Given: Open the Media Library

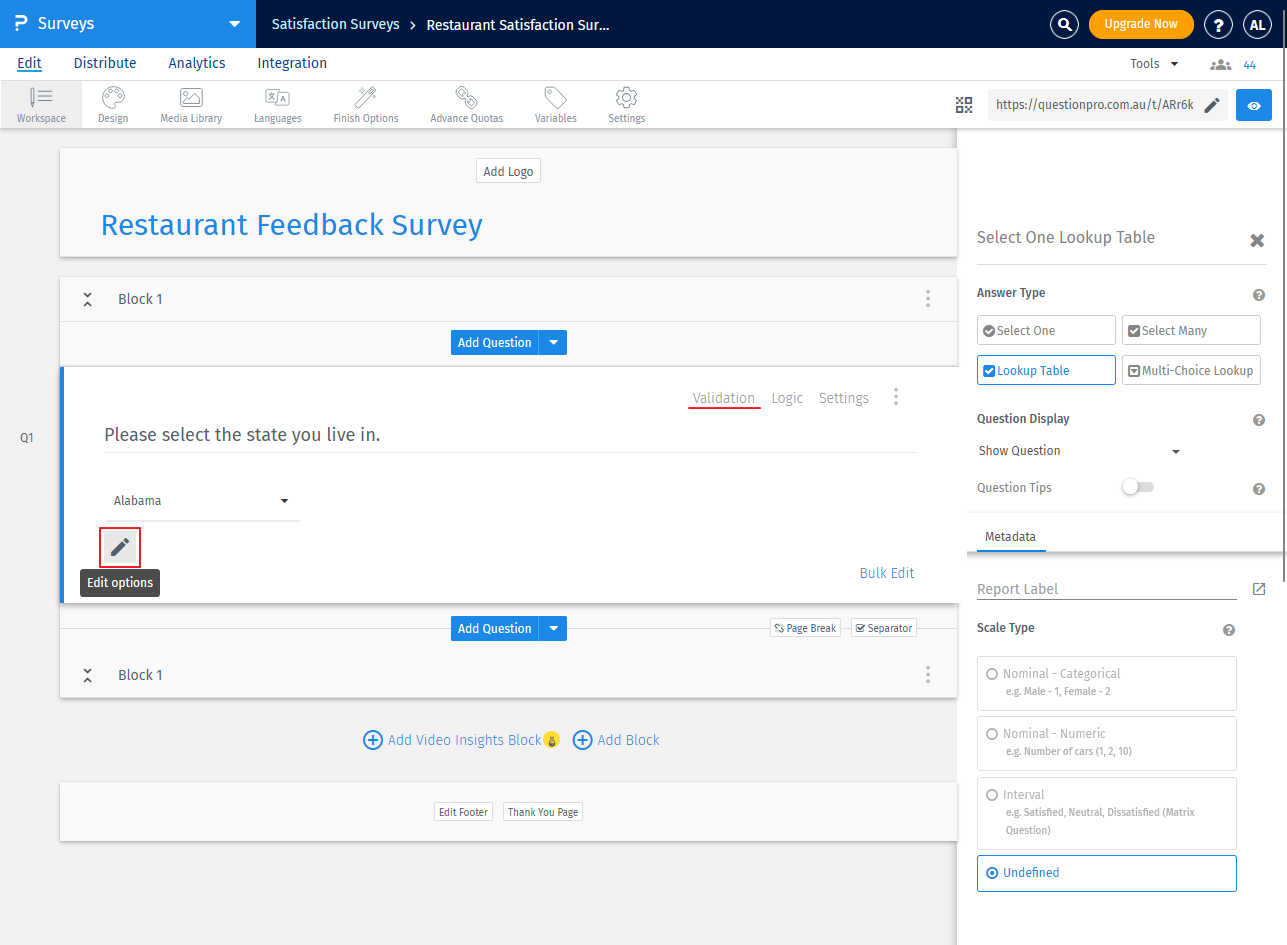Looking at the screenshot, I should coord(191,104).
